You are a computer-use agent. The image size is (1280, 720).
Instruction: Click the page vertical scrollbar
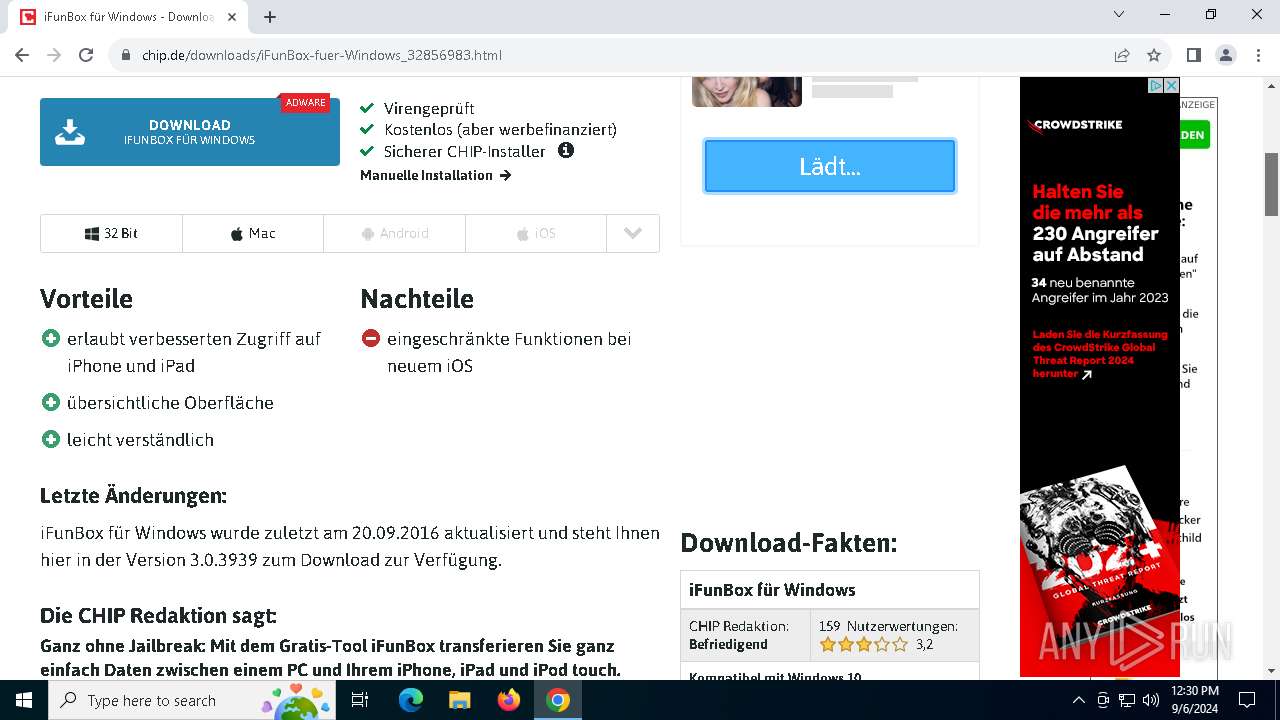point(1271,184)
